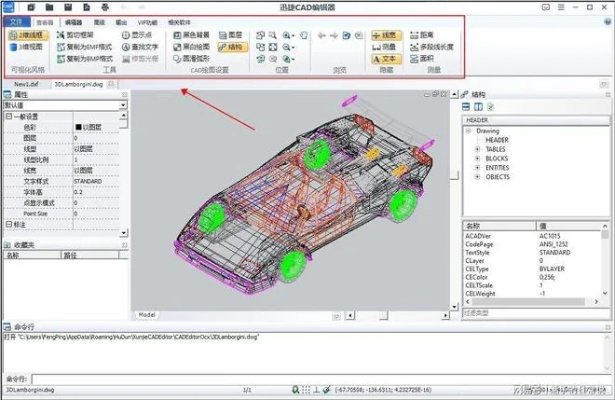Click second icon in 结构 panel toolbar
Screen dimensions: 615x400
(x=478, y=107)
